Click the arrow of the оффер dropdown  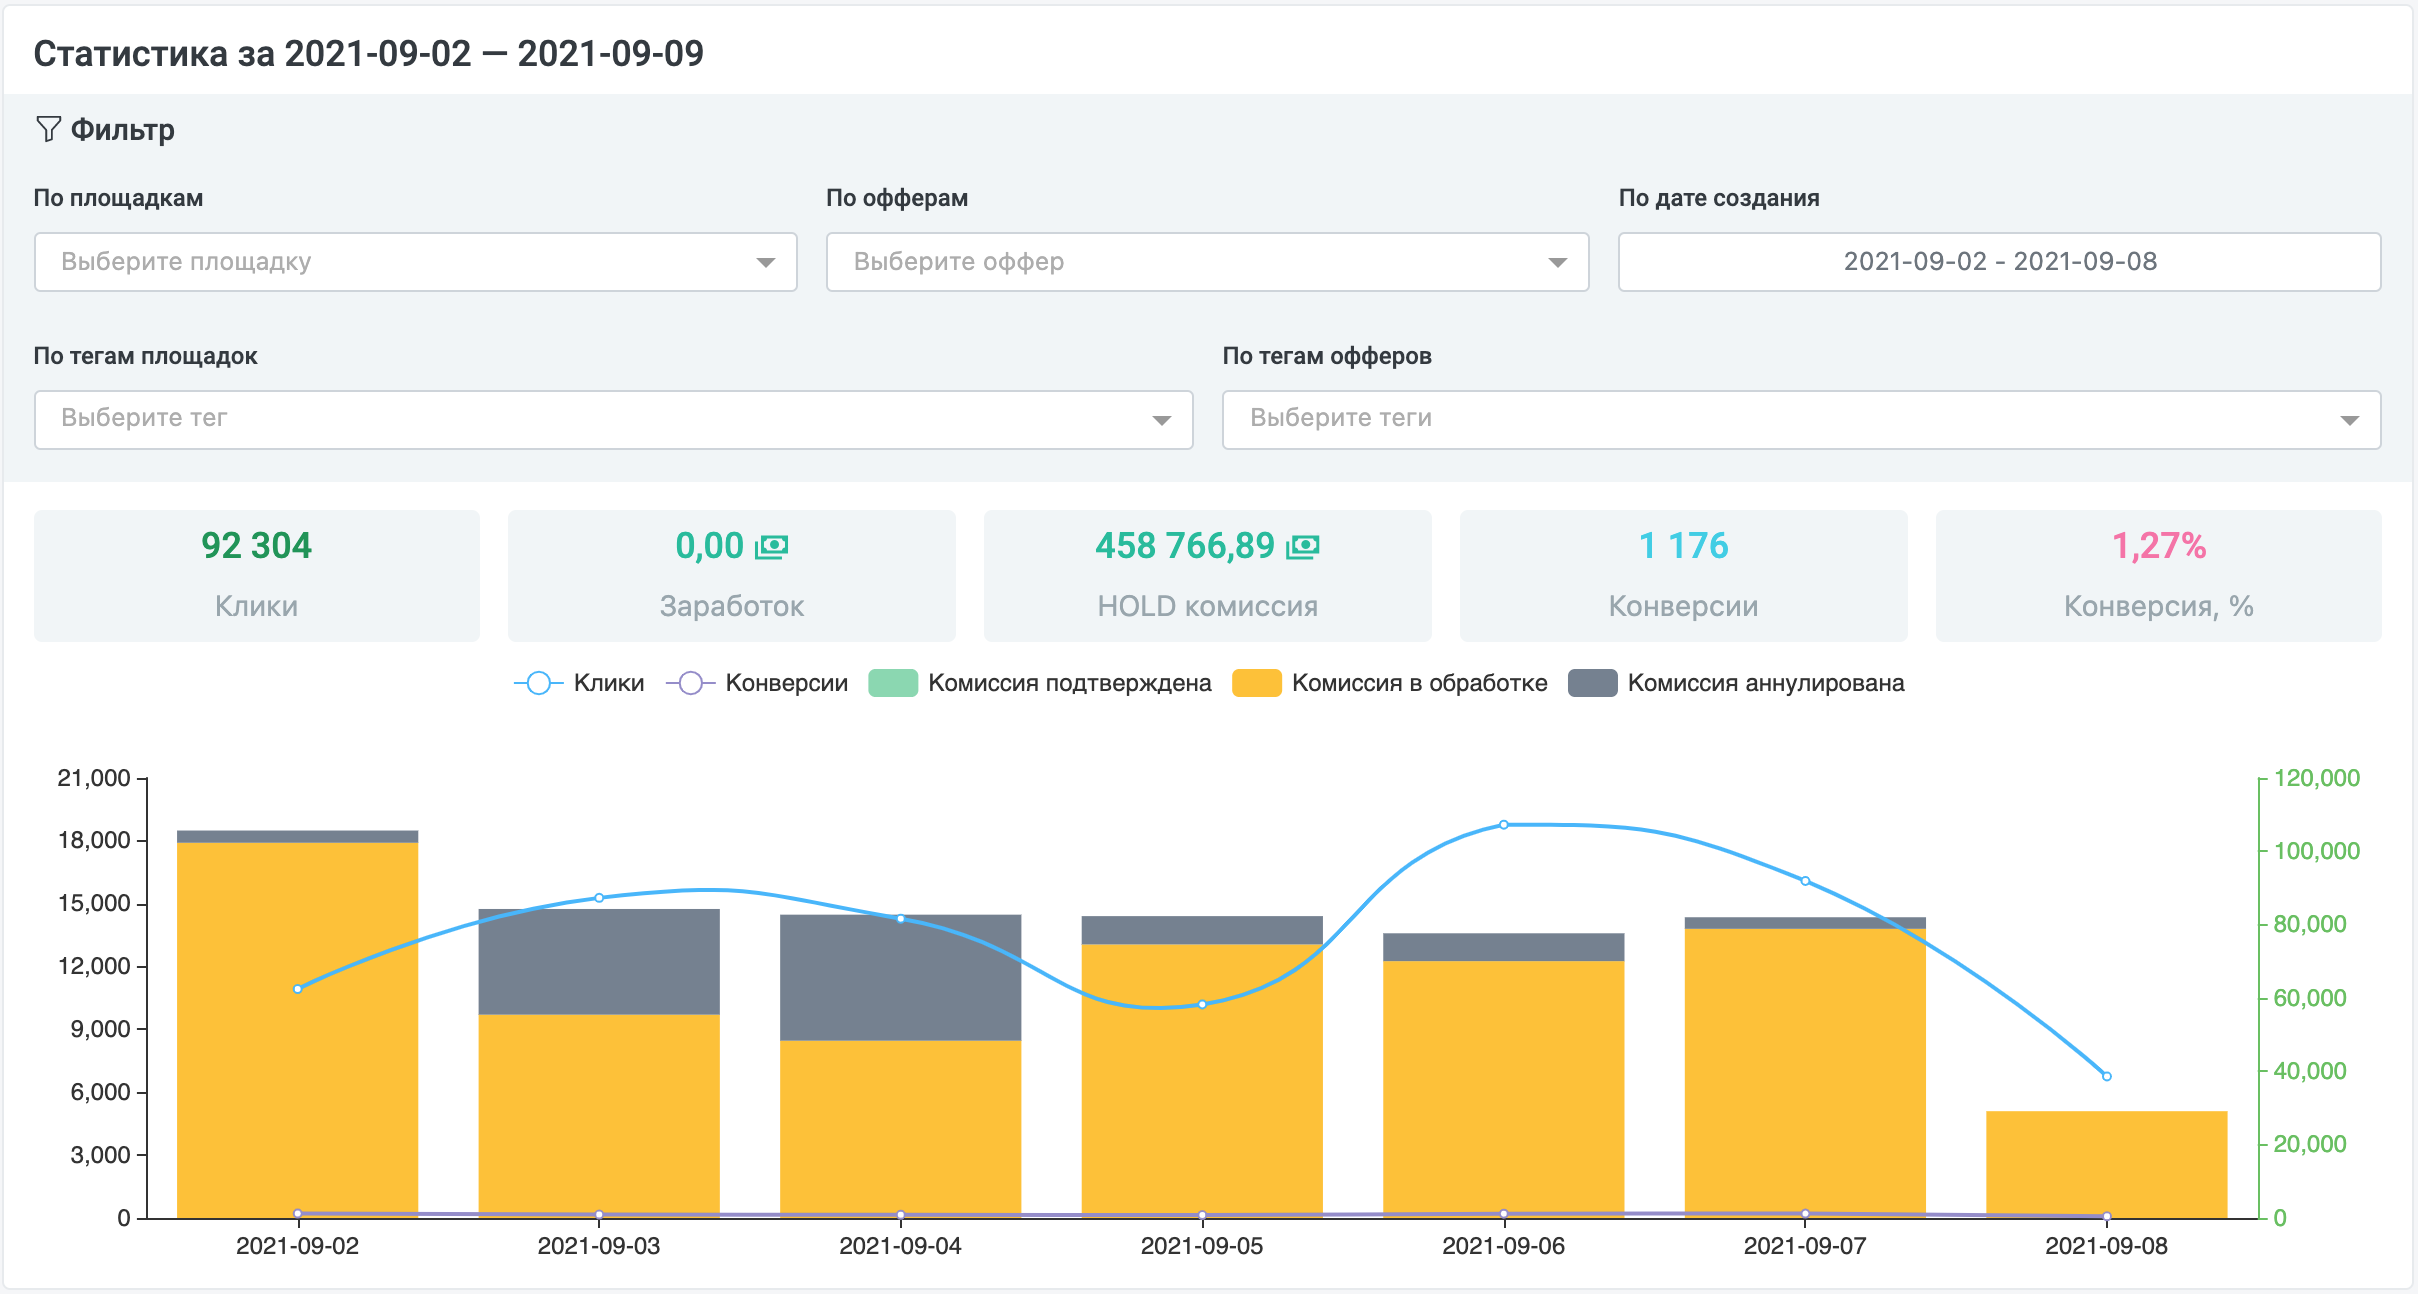[x=1557, y=263]
